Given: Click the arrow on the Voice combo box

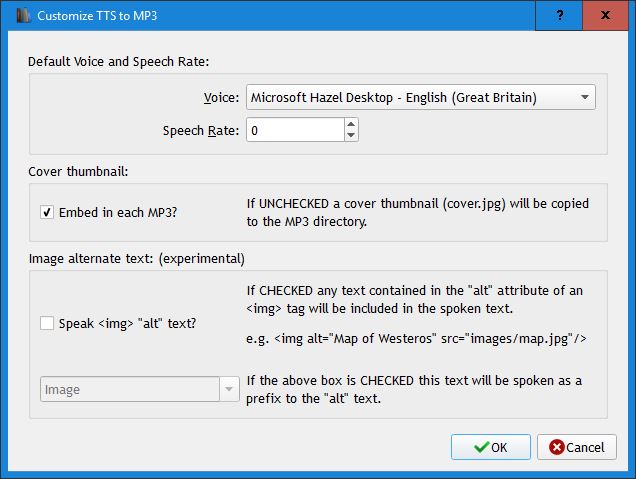Looking at the screenshot, I should (x=583, y=97).
